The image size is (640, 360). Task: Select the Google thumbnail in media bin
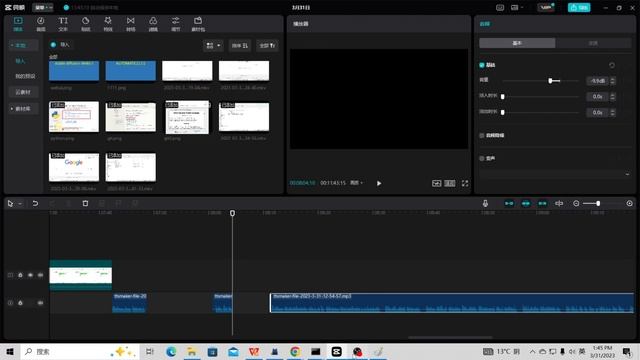coord(74,167)
